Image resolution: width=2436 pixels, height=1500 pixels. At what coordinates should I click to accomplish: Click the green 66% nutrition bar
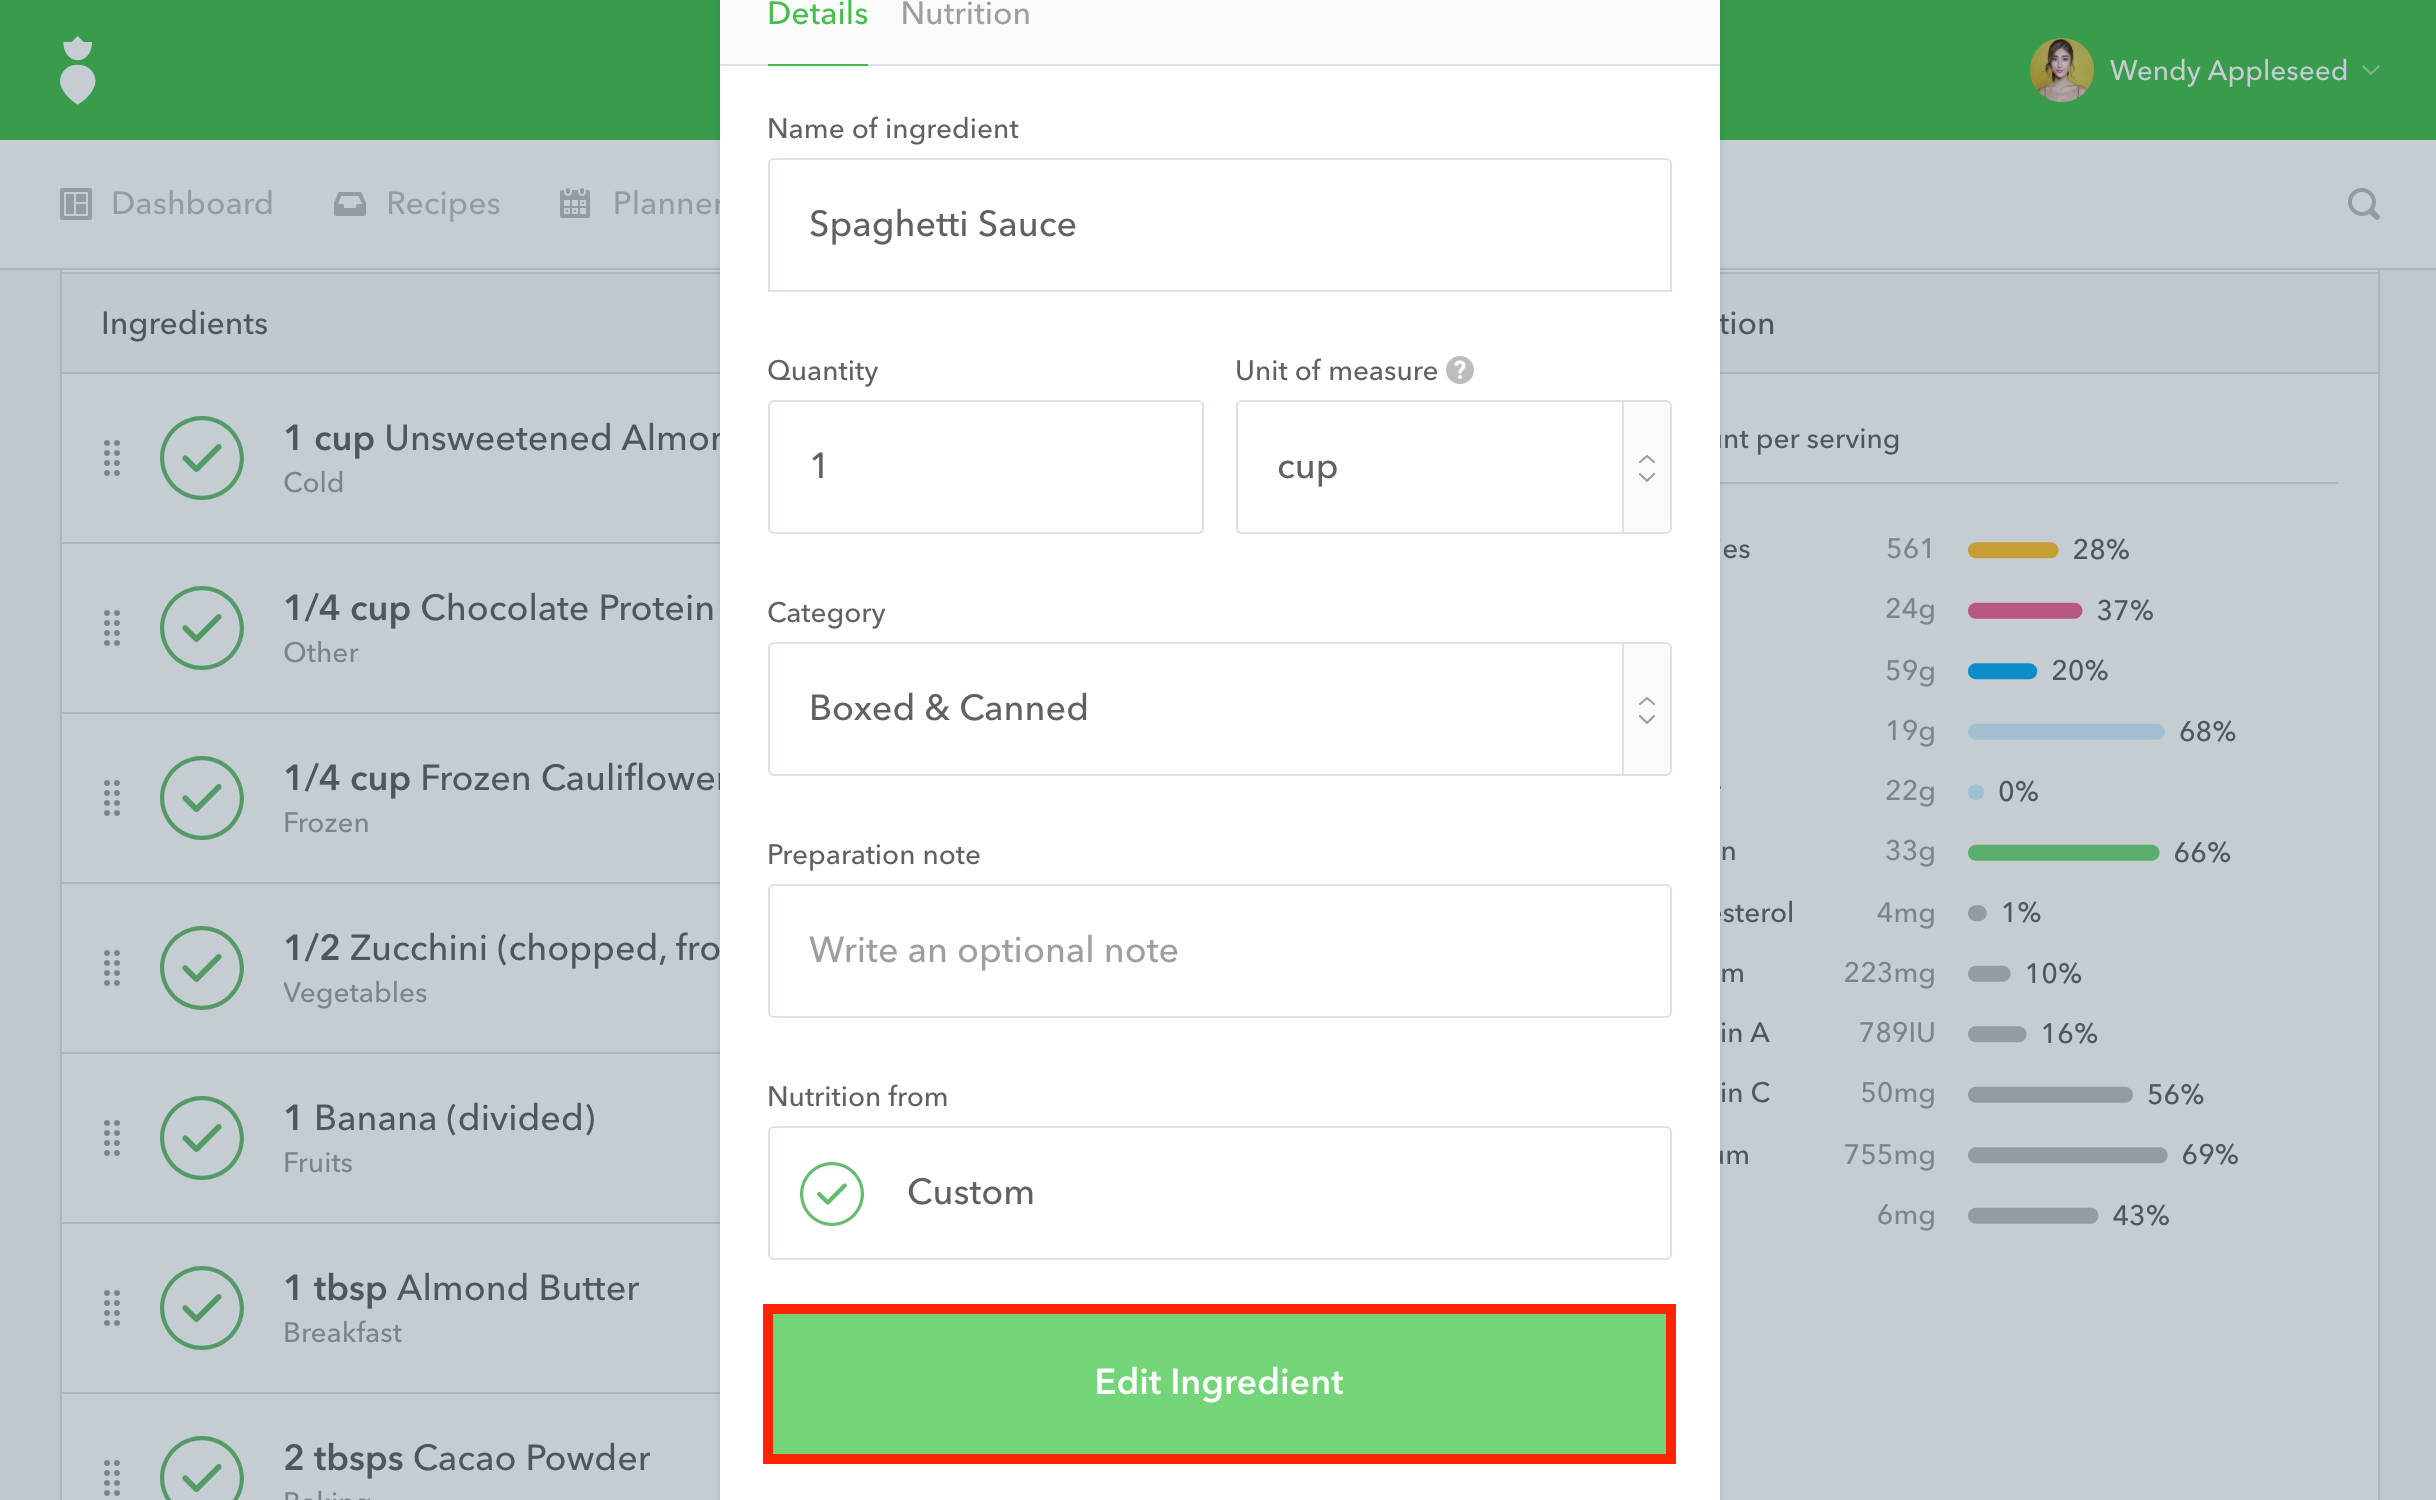coord(2063,853)
